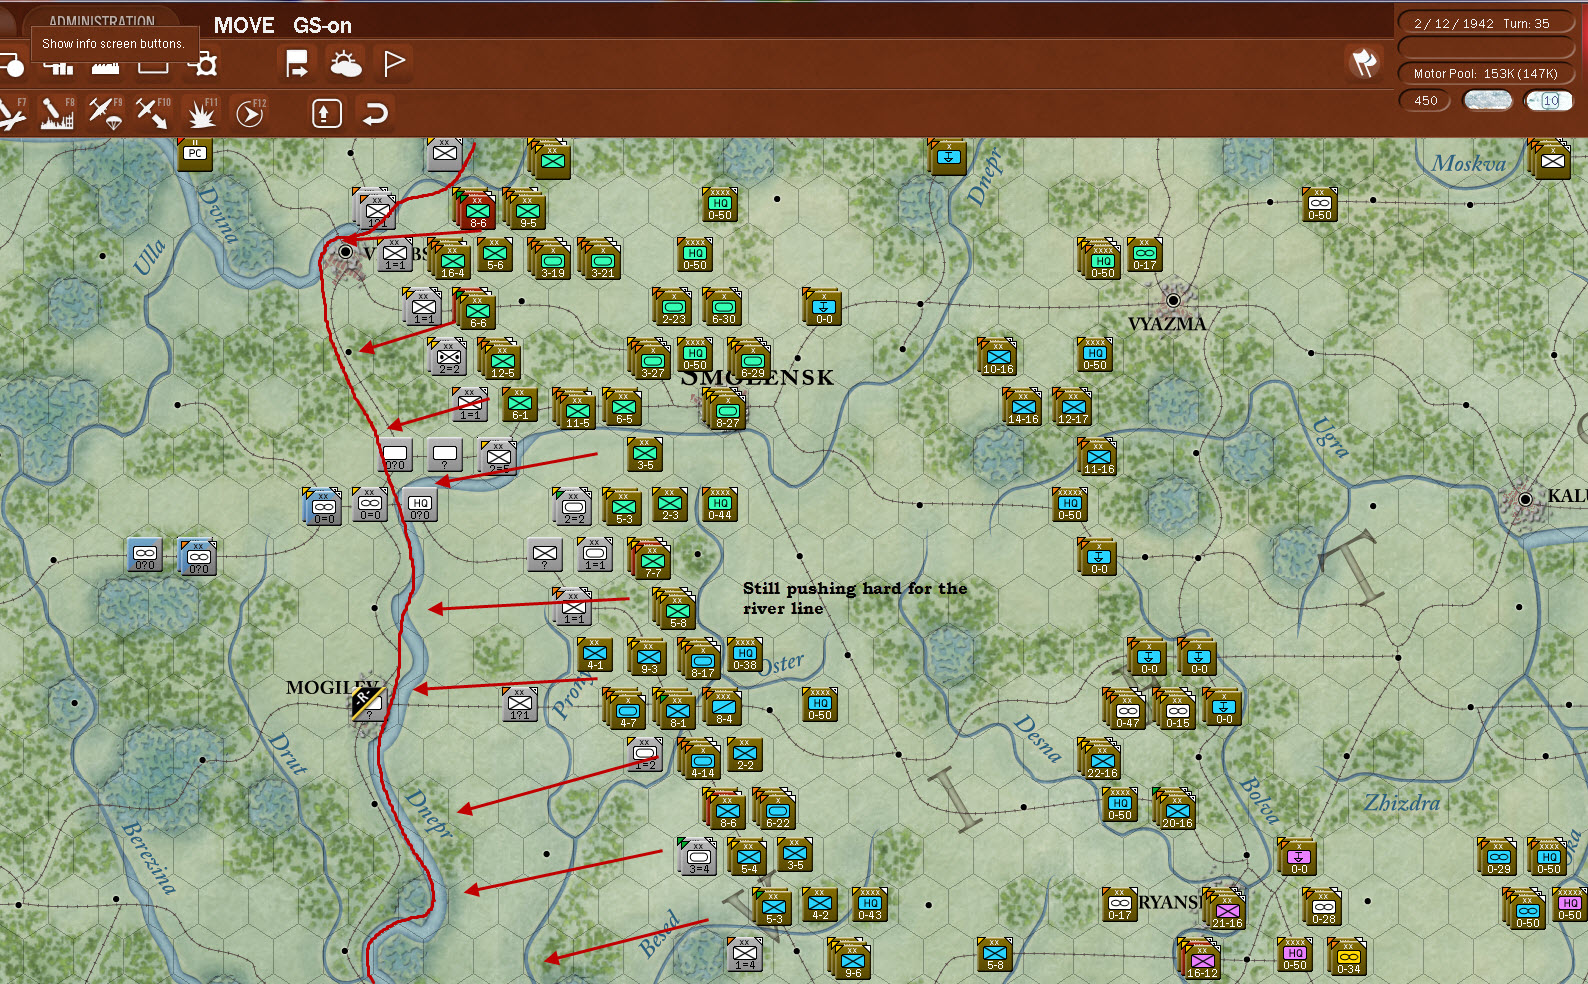1588x984 pixels.
Task: Select the F10 aircraft transfer icon
Action: pos(153,113)
